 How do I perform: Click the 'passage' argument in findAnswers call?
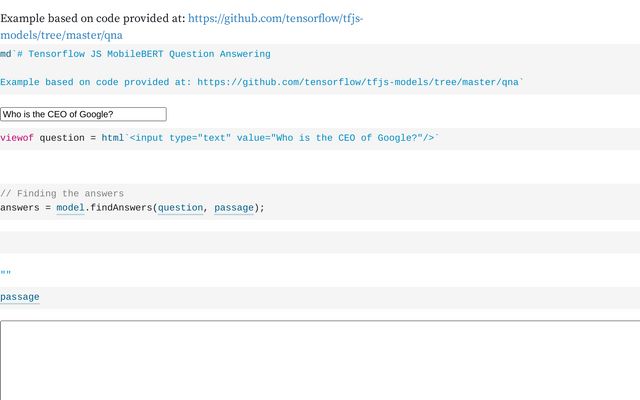[x=234, y=208]
